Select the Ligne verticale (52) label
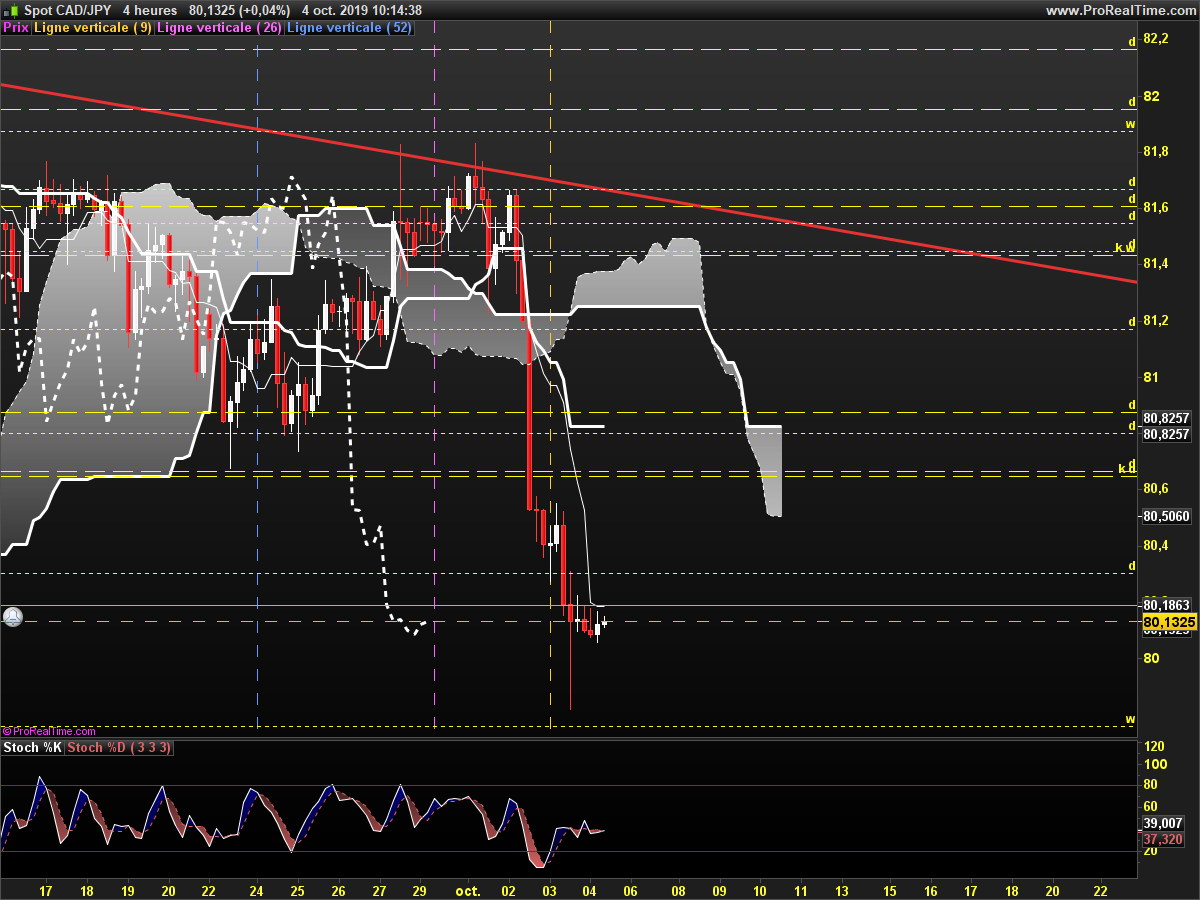 click(x=349, y=28)
